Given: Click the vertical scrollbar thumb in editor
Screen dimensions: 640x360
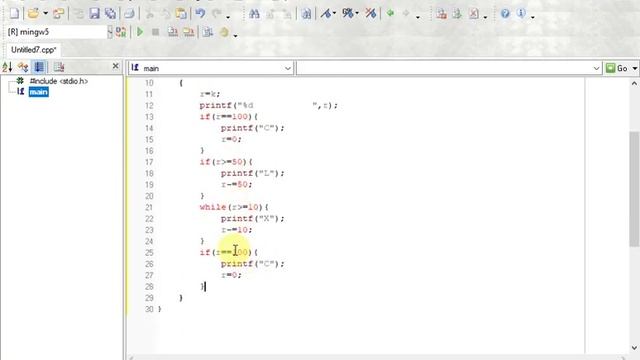Looking at the screenshot, I should point(634,189).
